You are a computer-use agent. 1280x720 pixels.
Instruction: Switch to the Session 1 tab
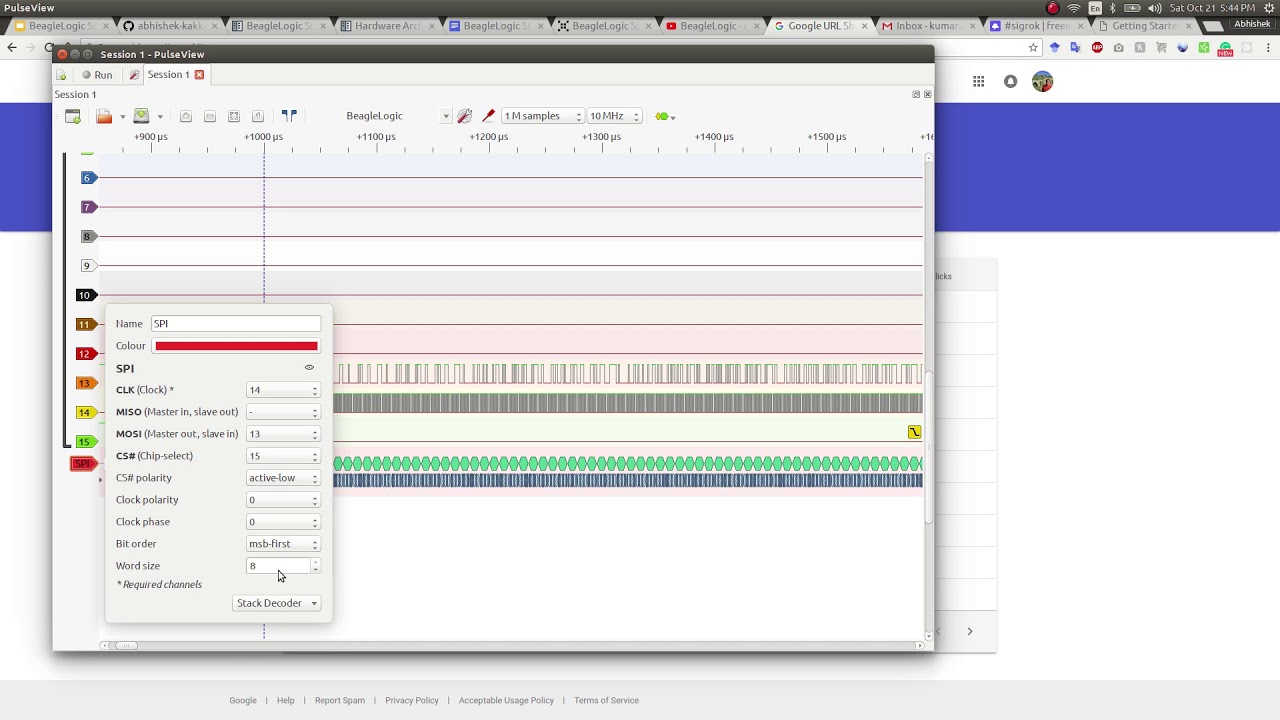(x=168, y=75)
